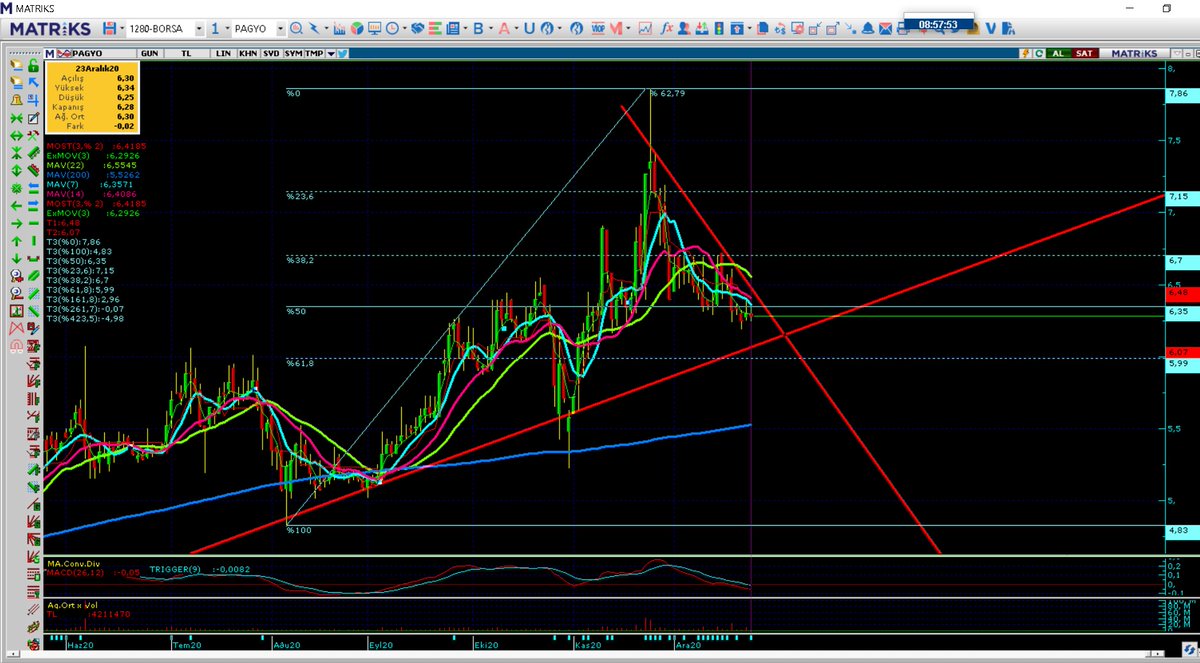Click the handshake icon
This screenshot has width=1200, height=663.
tap(417, 28)
